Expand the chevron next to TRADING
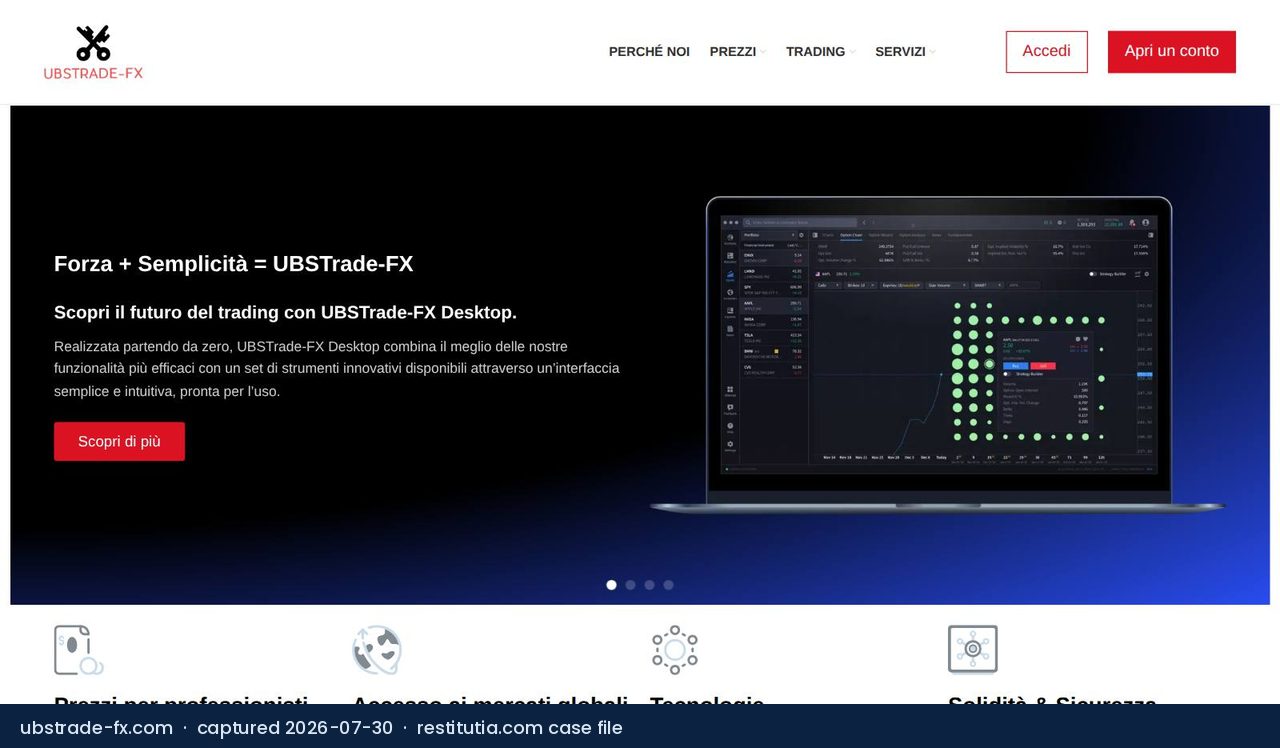 coord(852,52)
